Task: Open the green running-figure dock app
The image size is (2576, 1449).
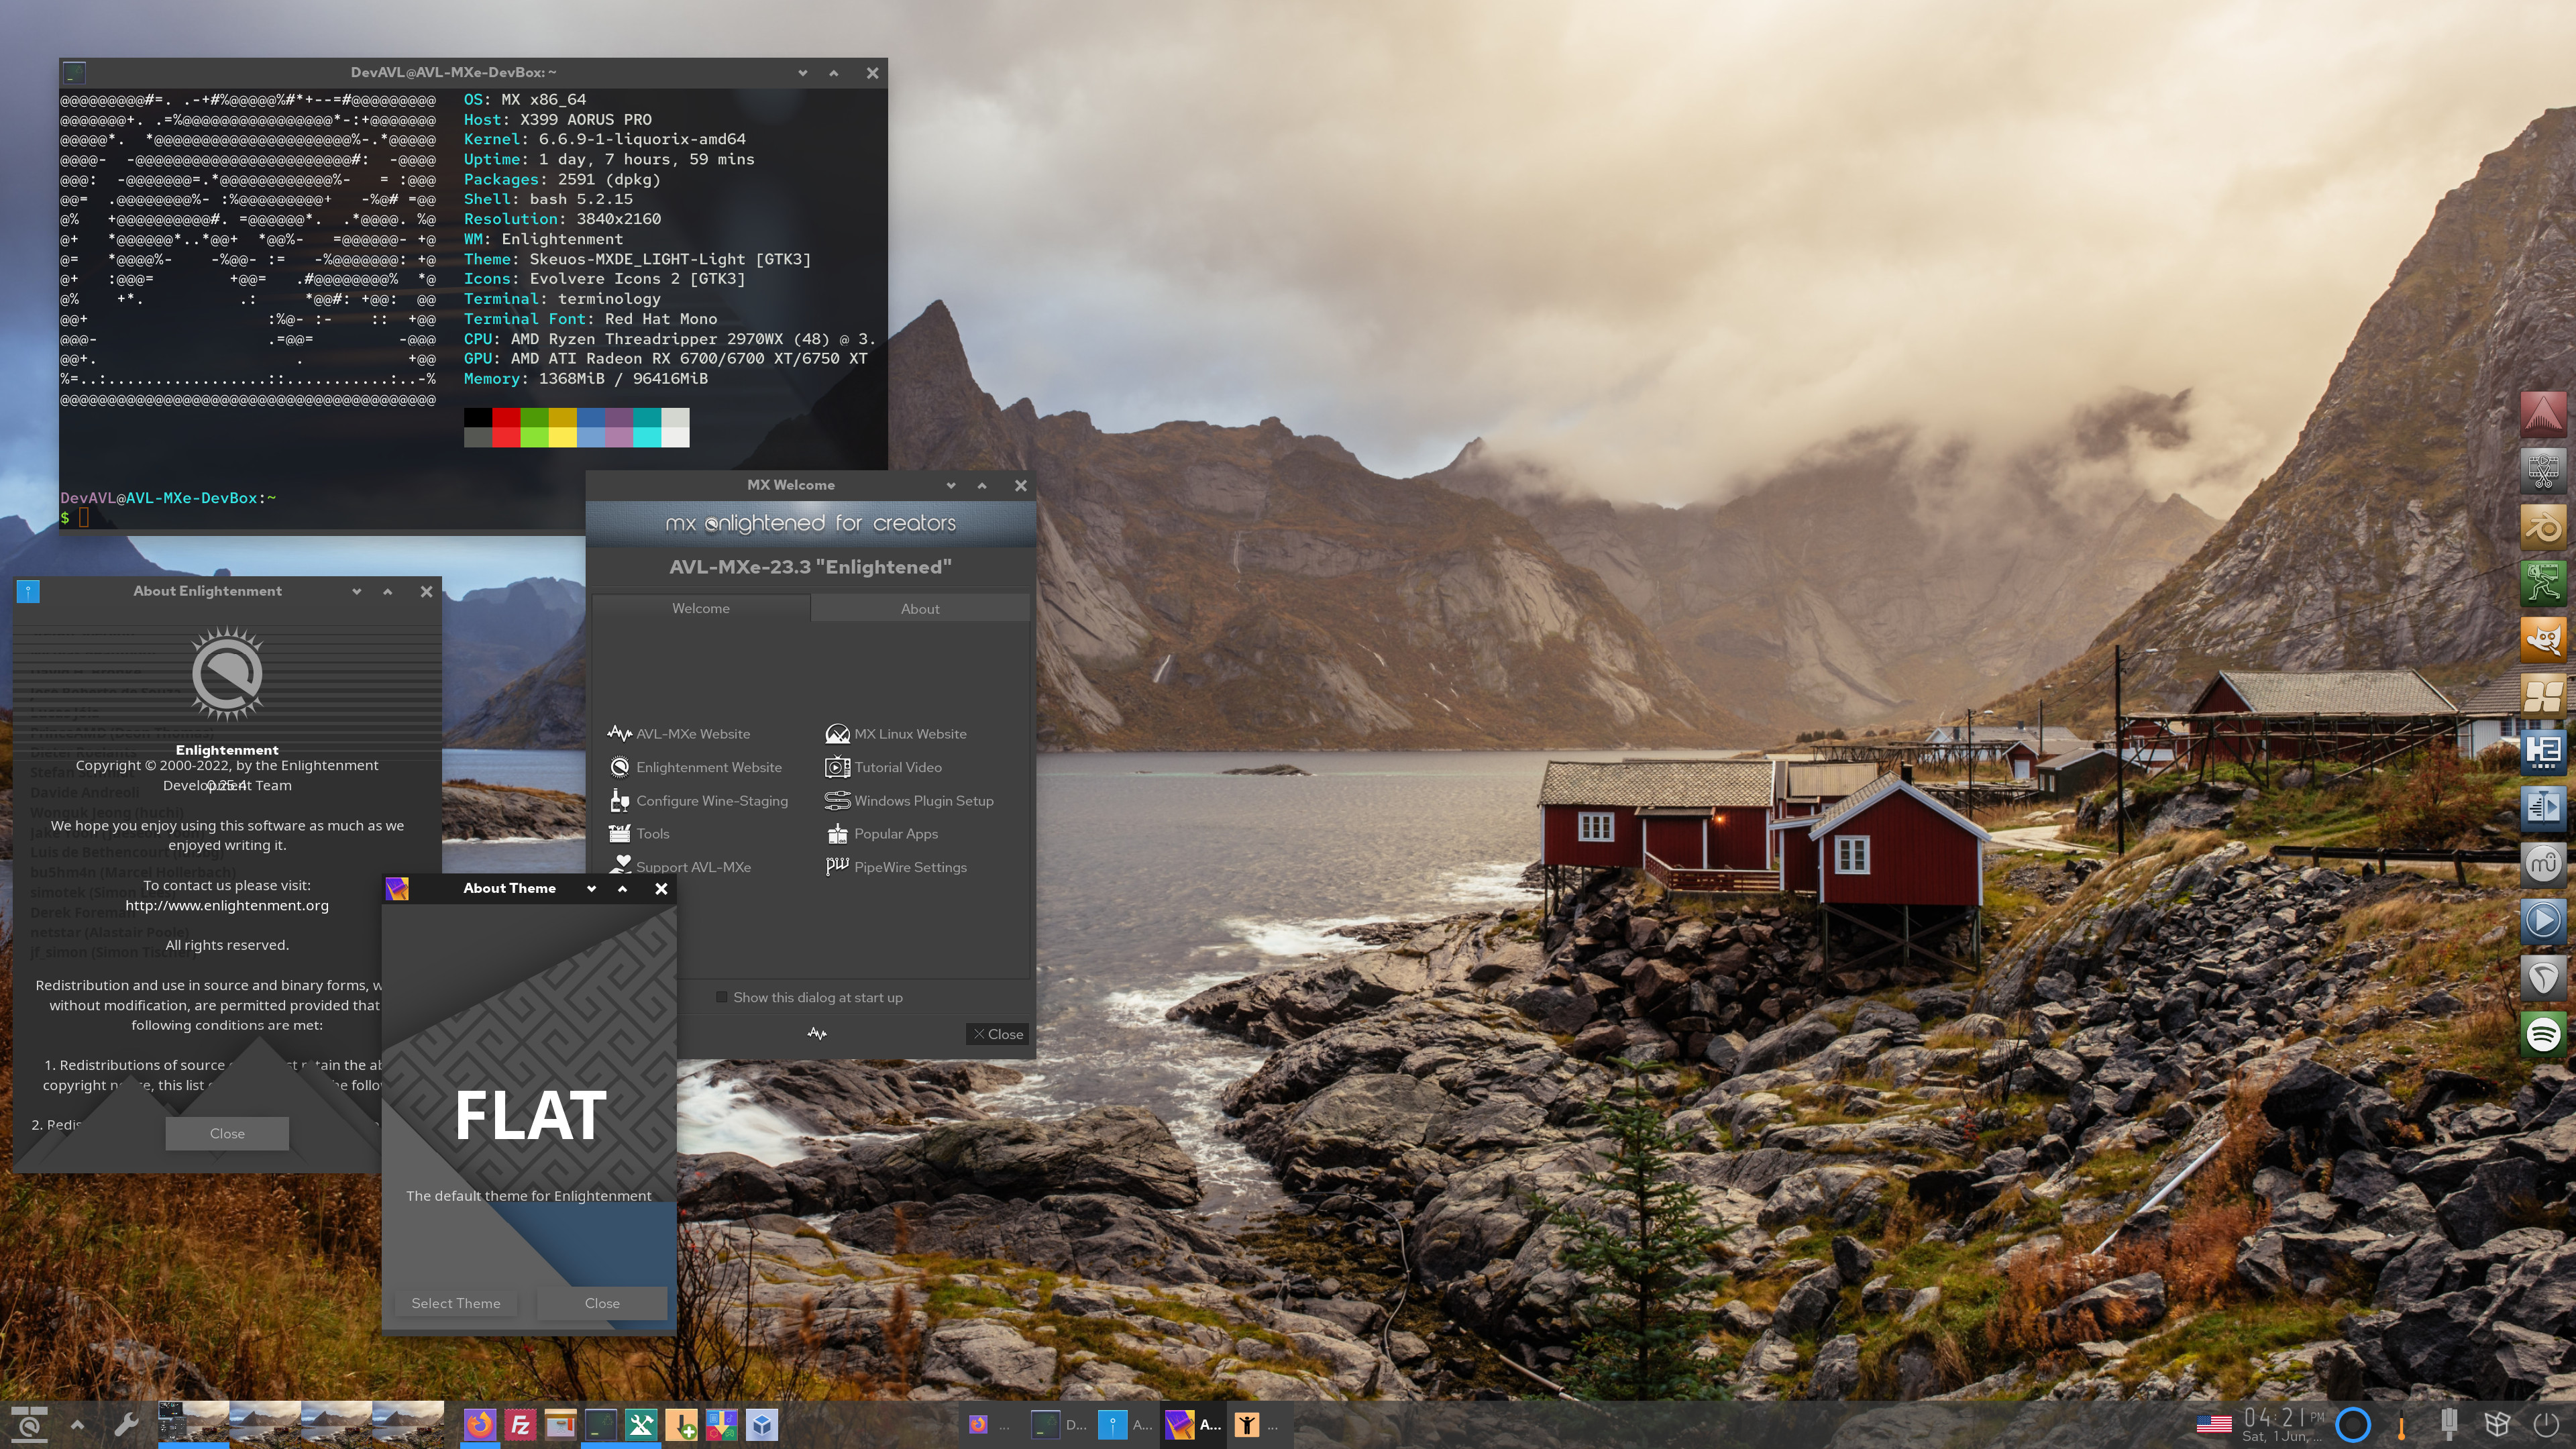Action: tap(2543, 583)
